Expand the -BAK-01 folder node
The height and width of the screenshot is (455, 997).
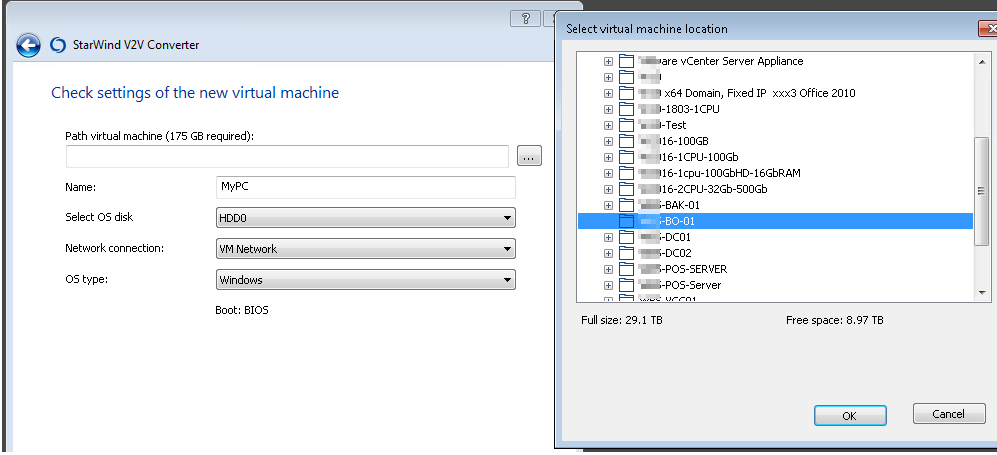click(x=609, y=205)
